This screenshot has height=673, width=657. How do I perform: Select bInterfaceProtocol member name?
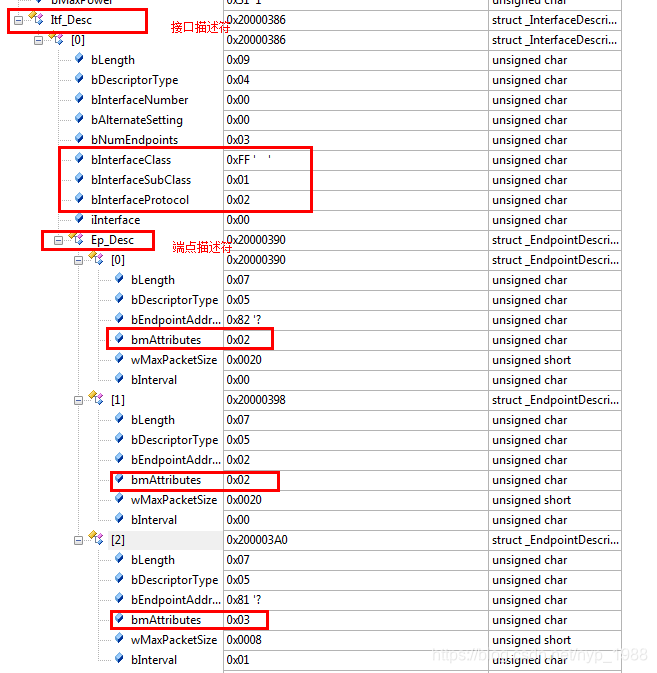pyautogui.click(x=140, y=200)
